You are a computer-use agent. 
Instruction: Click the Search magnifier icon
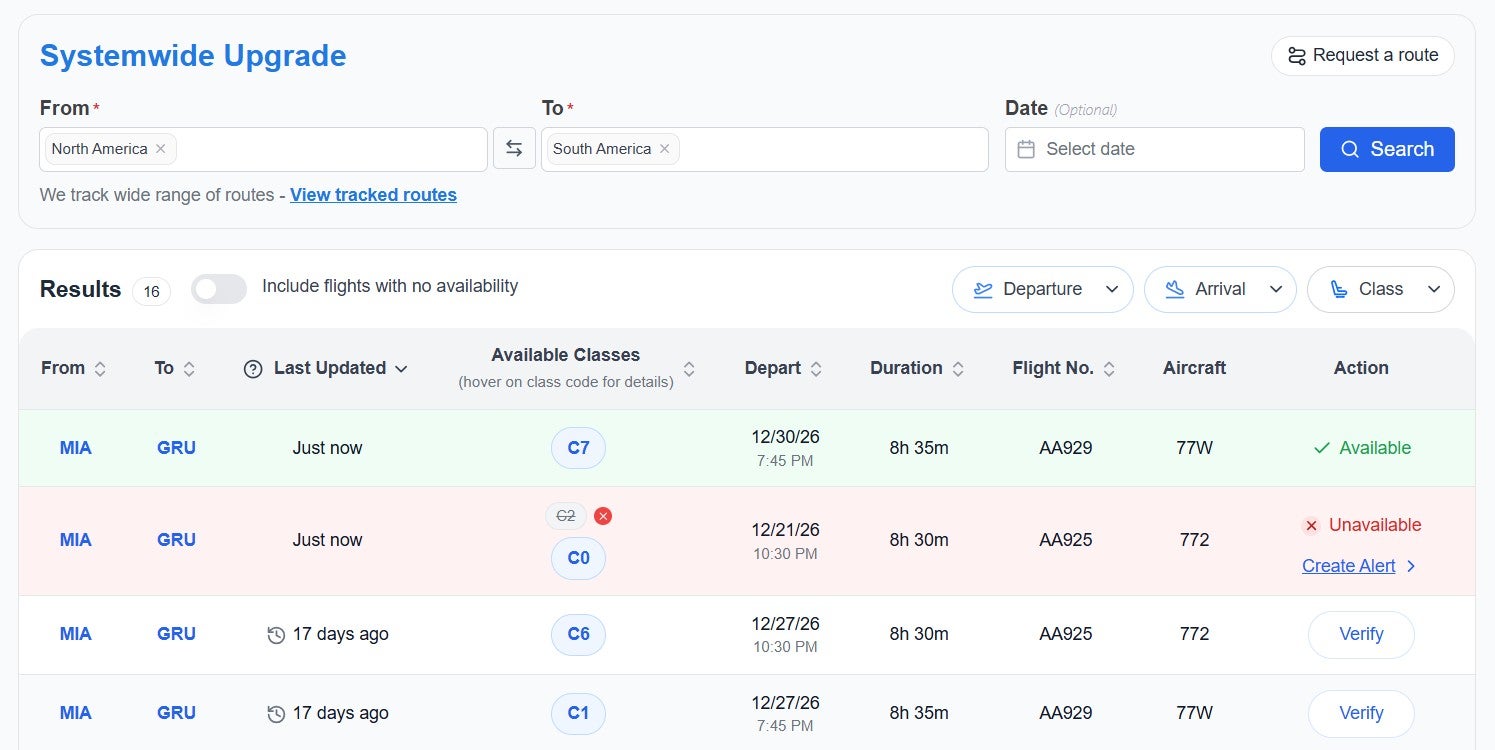pyautogui.click(x=1349, y=148)
